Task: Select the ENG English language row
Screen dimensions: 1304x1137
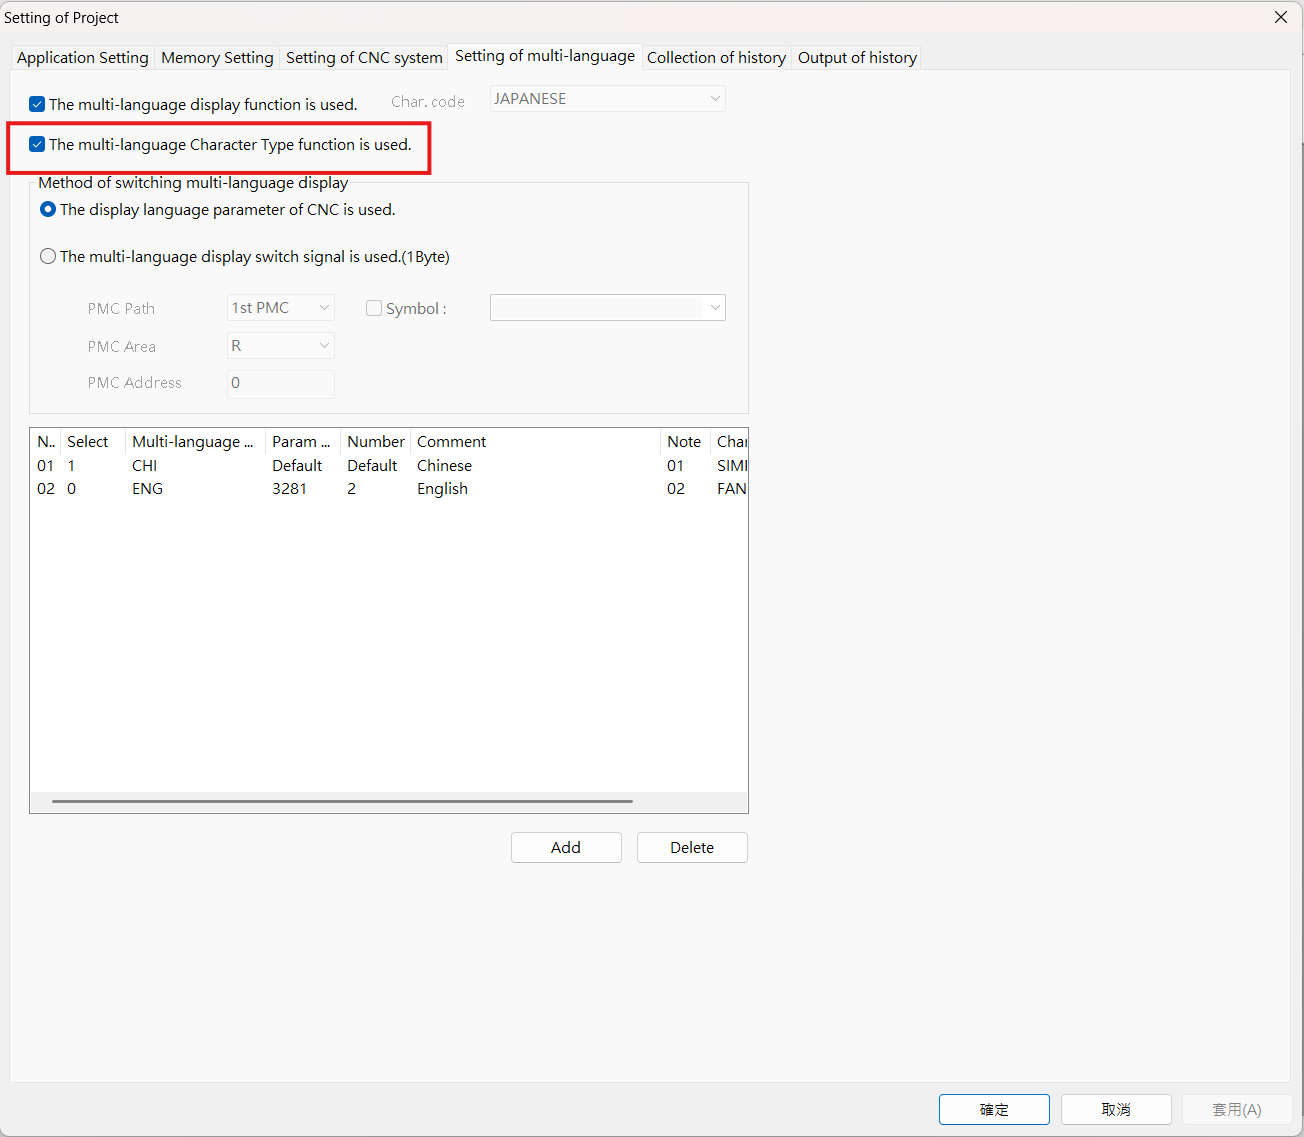Action: [x=147, y=489]
